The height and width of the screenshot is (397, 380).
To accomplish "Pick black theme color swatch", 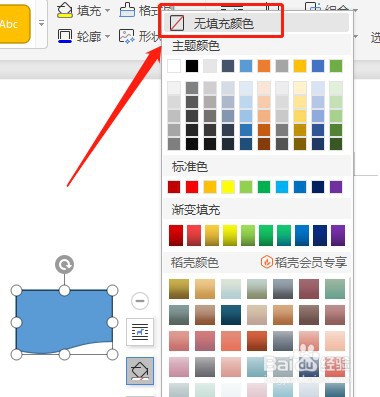I will 192,66.
